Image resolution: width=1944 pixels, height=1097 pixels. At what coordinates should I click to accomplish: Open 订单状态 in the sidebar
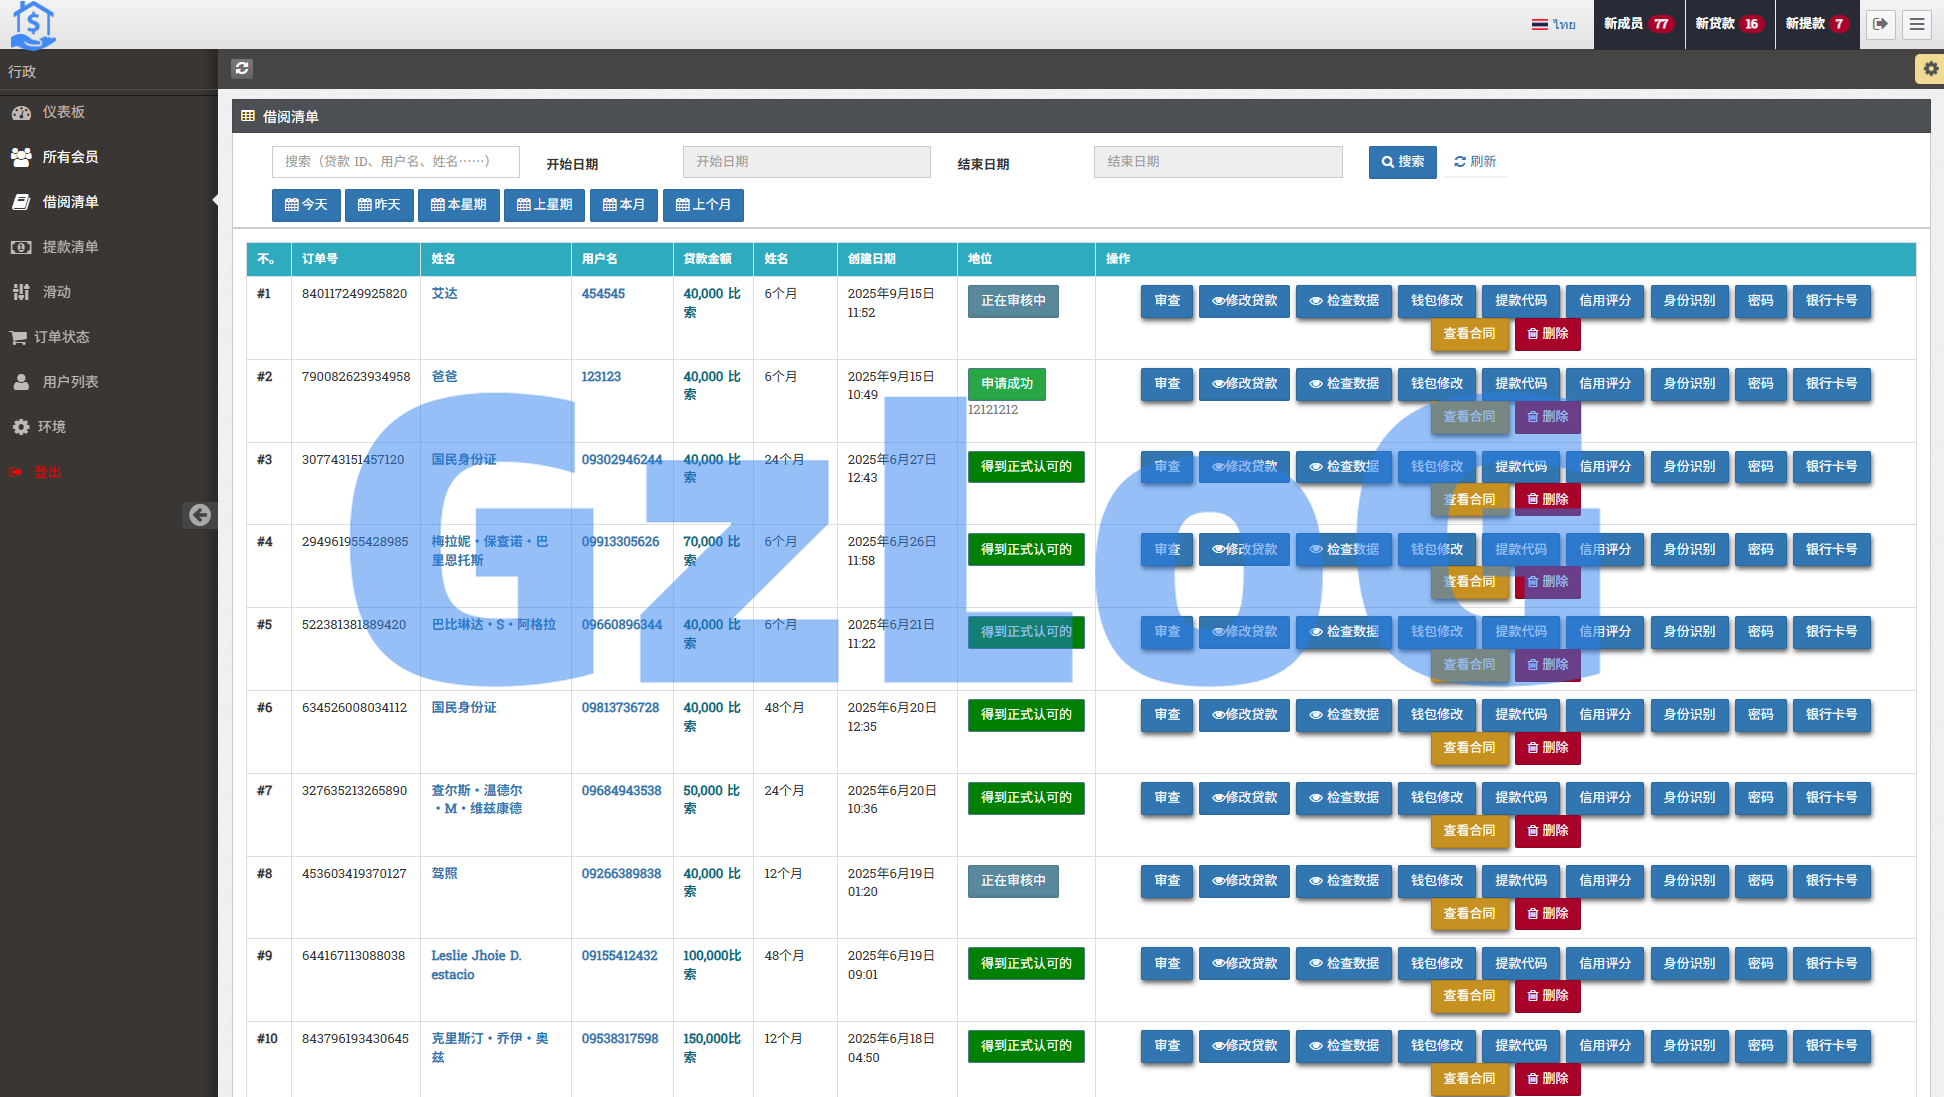click(x=61, y=337)
